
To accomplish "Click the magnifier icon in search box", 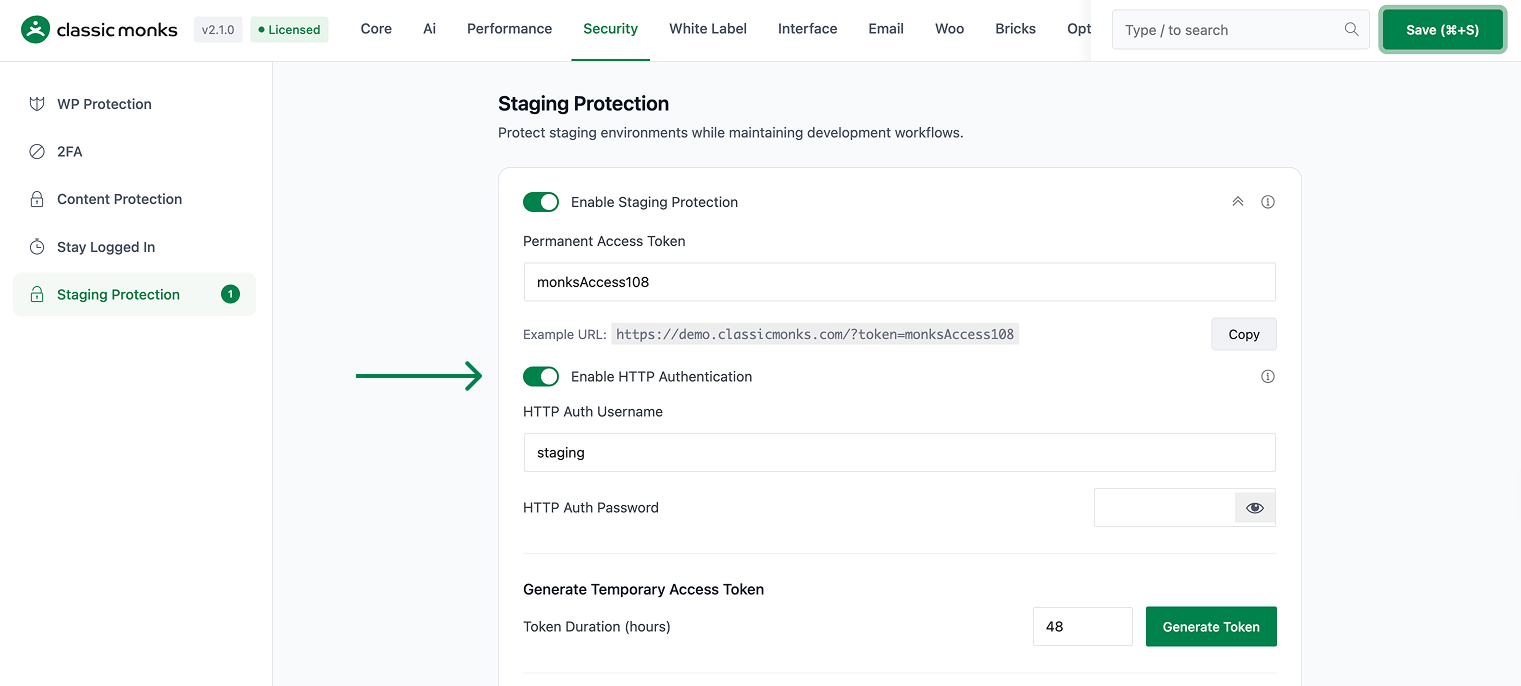I will pos(1351,30).
